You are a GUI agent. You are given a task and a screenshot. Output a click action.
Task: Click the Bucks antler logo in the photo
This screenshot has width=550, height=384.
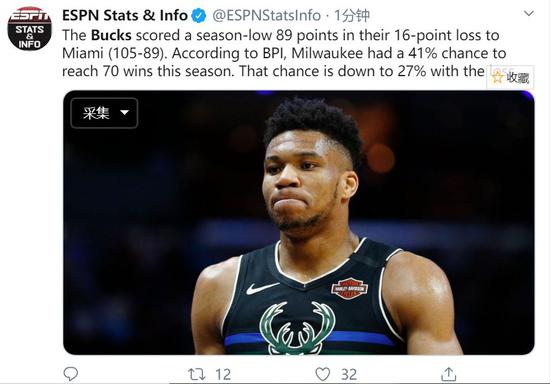pos(297,328)
